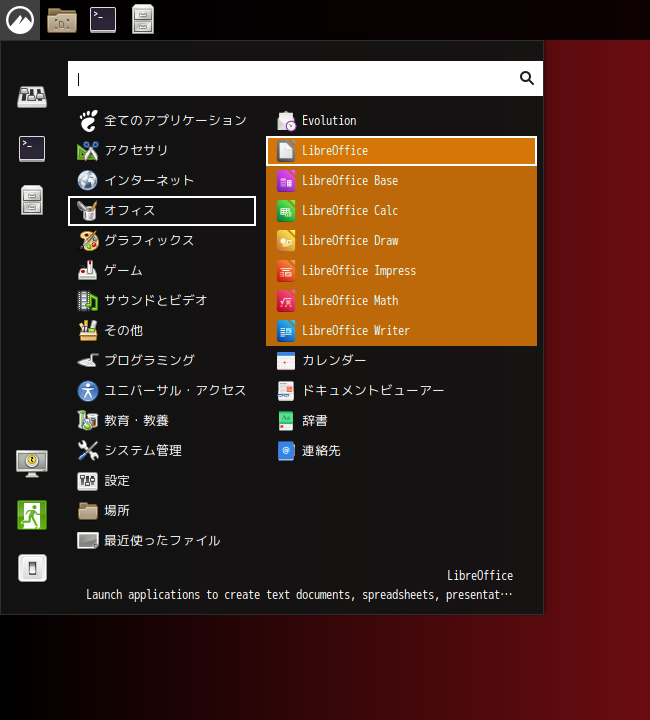Image resolution: width=650 pixels, height=720 pixels.
Task: Select グラフィックス category
Action: pos(162,241)
